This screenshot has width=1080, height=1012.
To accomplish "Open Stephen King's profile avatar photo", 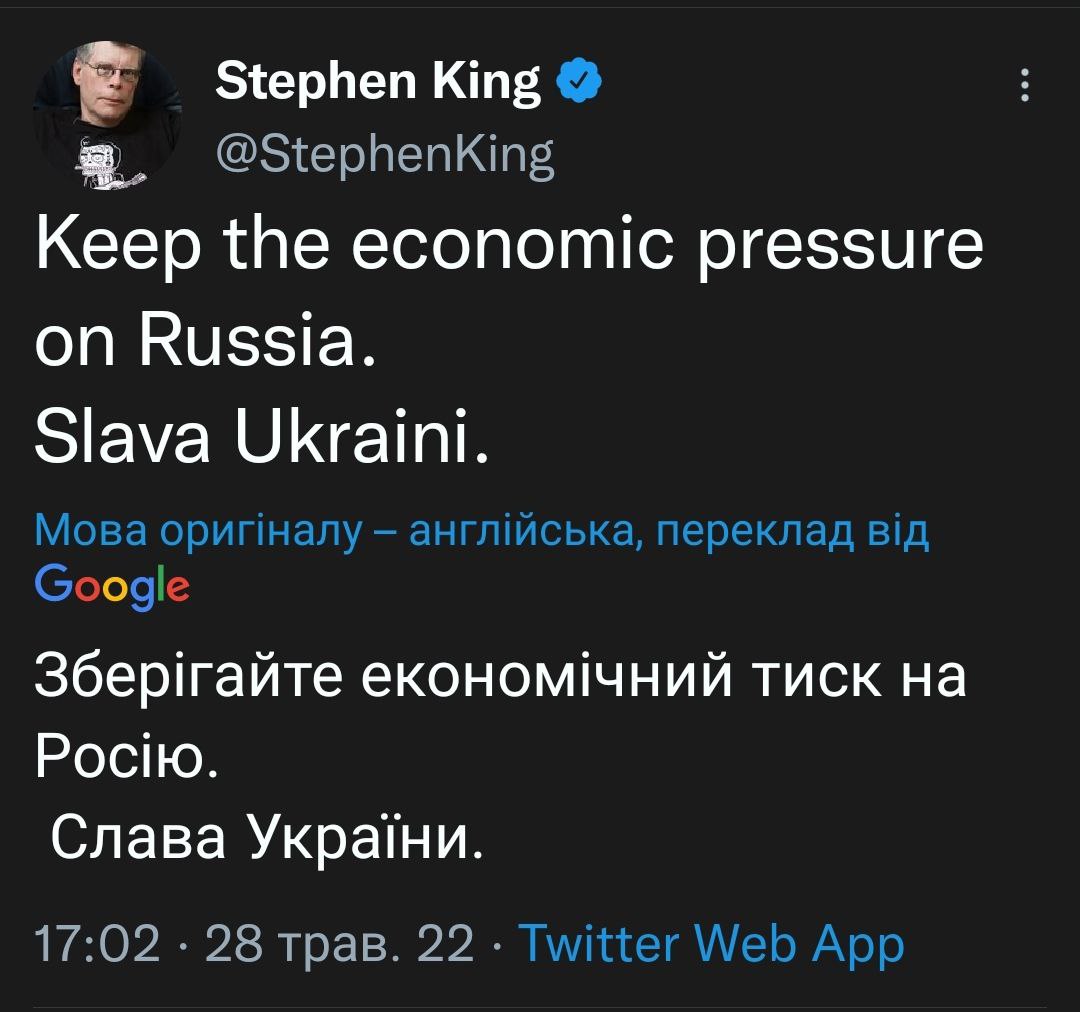I will click(107, 116).
